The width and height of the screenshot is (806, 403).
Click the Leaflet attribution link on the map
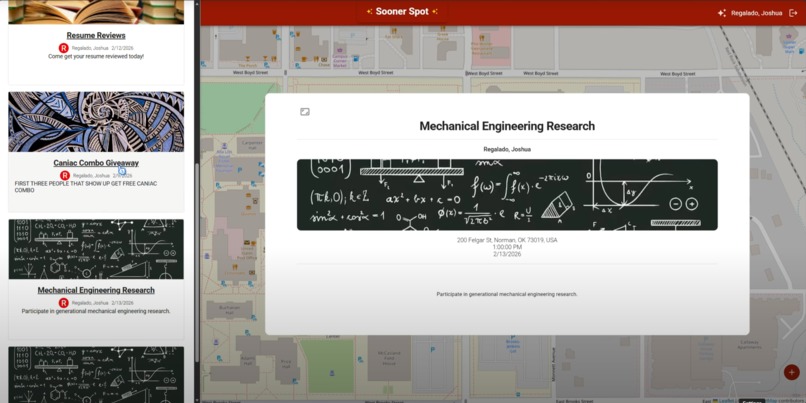click(727, 400)
